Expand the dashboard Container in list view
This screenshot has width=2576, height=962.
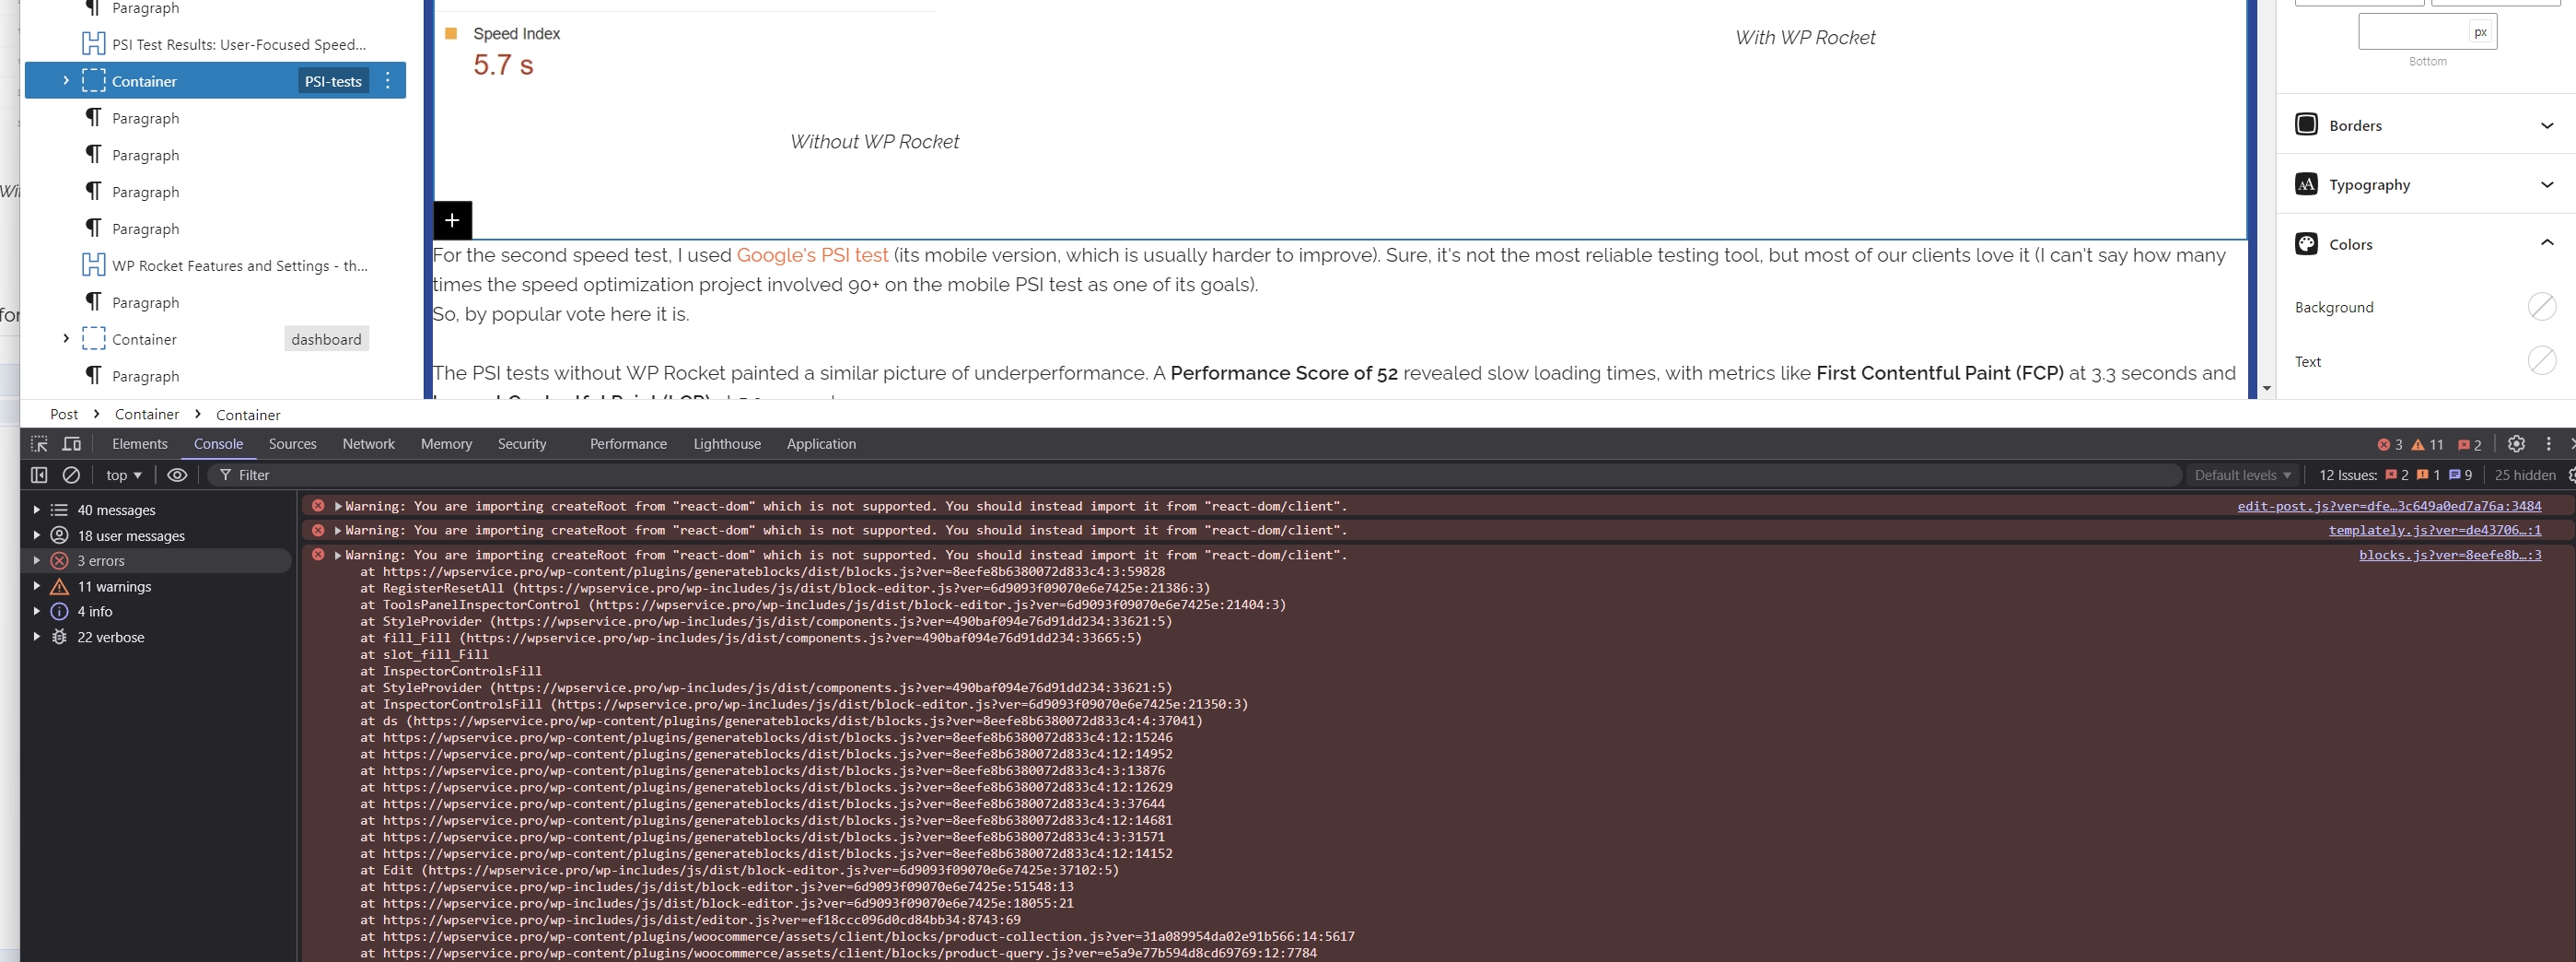(x=66, y=338)
